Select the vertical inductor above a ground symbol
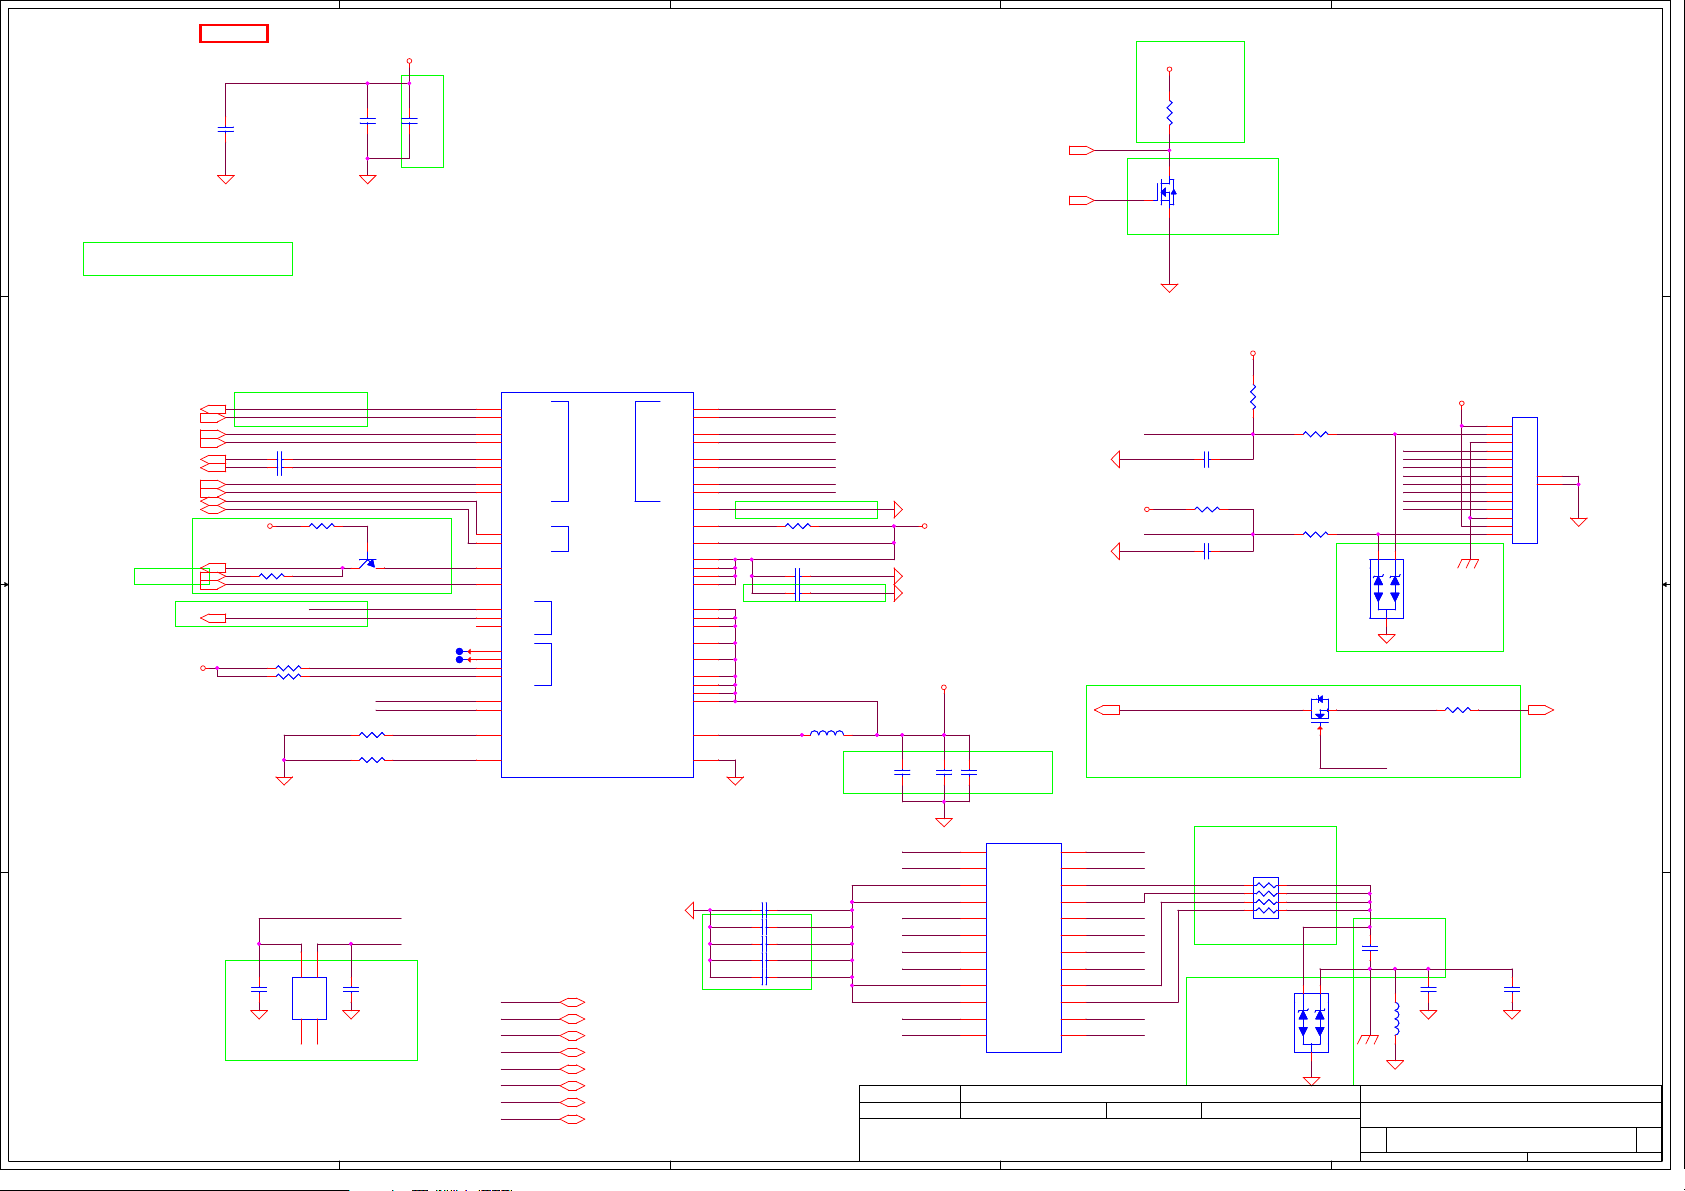Image resolution: width=1685 pixels, height=1191 pixels. [1395, 1018]
